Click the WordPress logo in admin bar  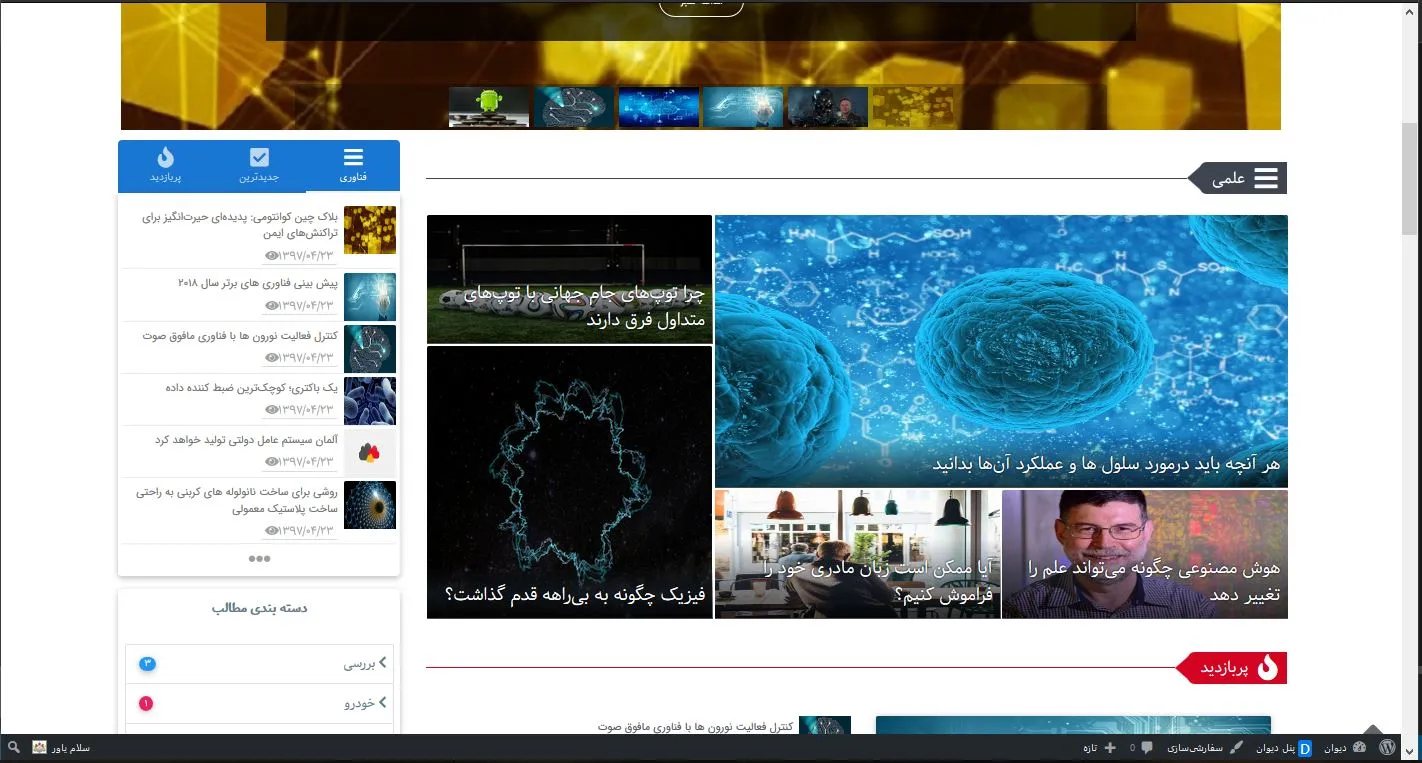coord(1387,748)
